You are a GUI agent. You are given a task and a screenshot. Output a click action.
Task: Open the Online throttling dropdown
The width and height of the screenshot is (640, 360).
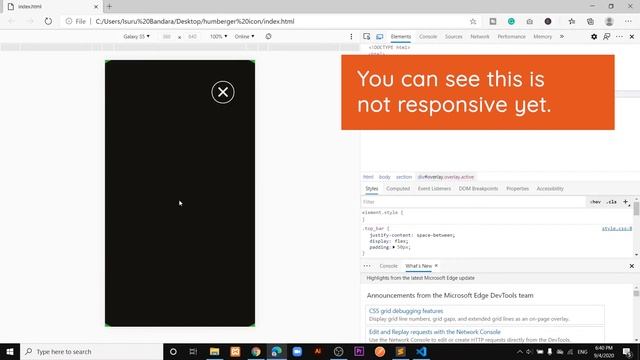pyautogui.click(x=244, y=36)
